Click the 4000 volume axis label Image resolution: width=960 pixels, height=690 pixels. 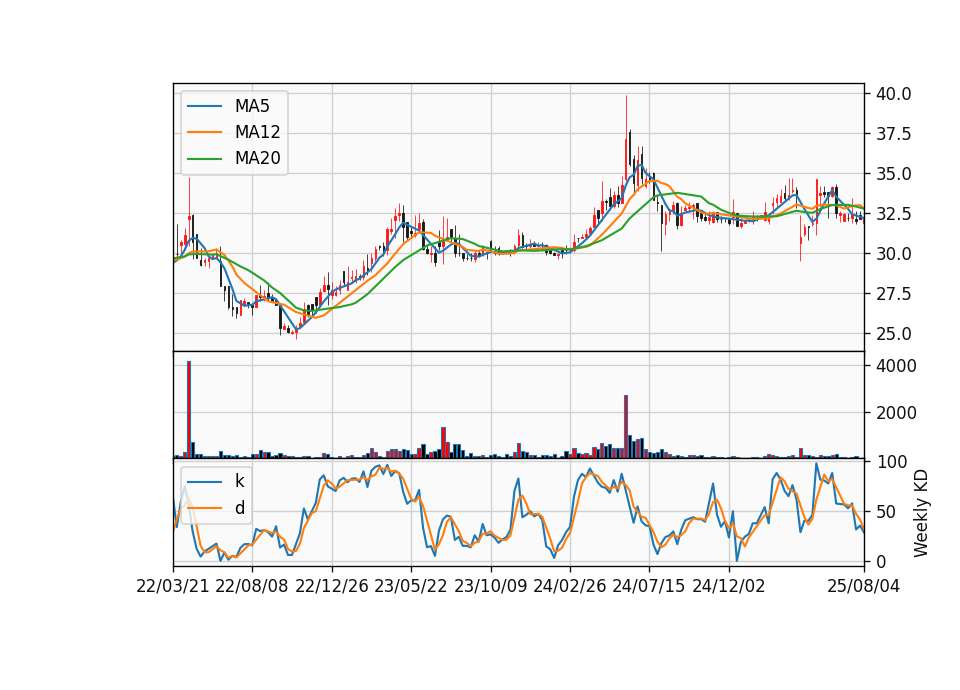(x=896, y=366)
